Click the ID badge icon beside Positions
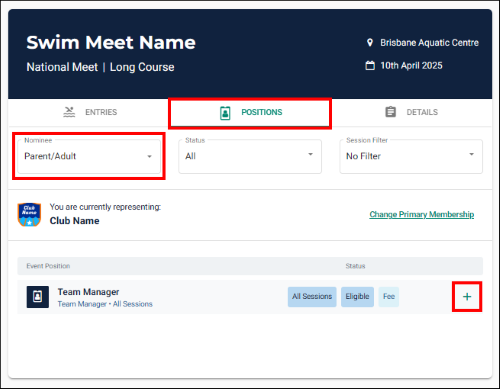This screenshot has height=389, width=500. pyautogui.click(x=225, y=113)
